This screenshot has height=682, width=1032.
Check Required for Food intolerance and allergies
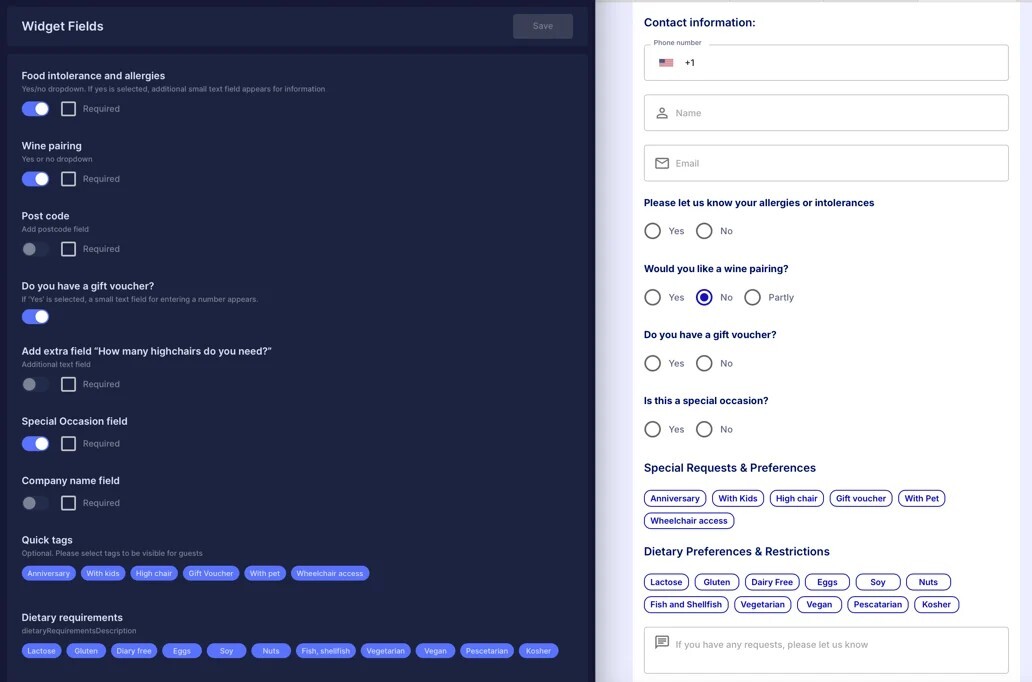(x=67, y=108)
